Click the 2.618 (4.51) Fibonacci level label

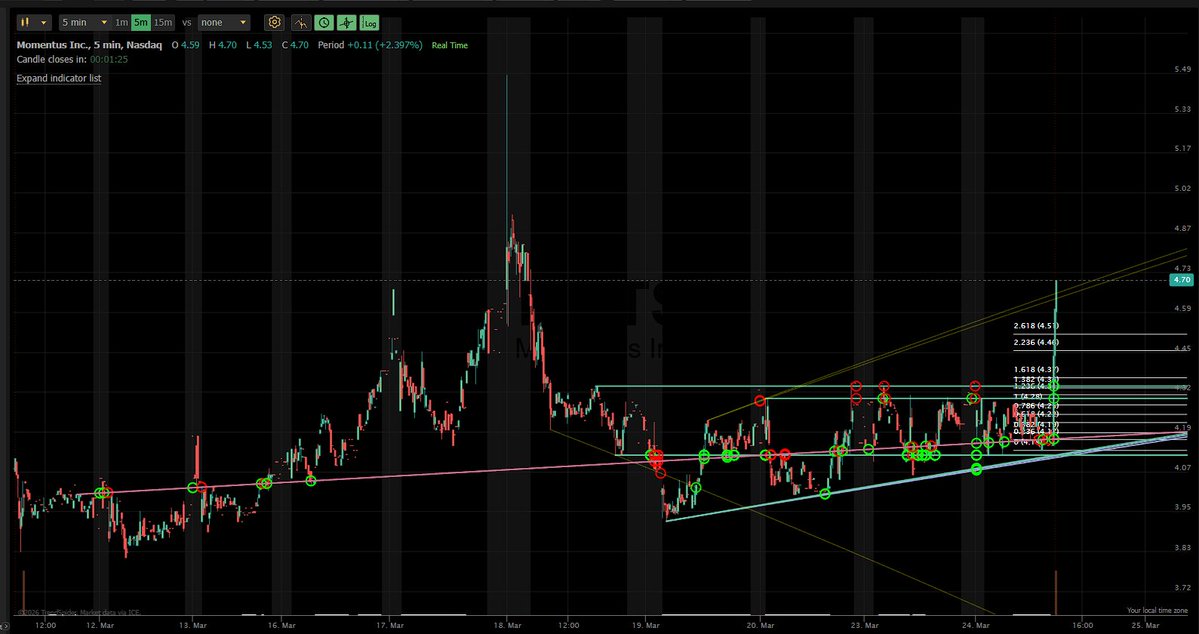(1036, 326)
